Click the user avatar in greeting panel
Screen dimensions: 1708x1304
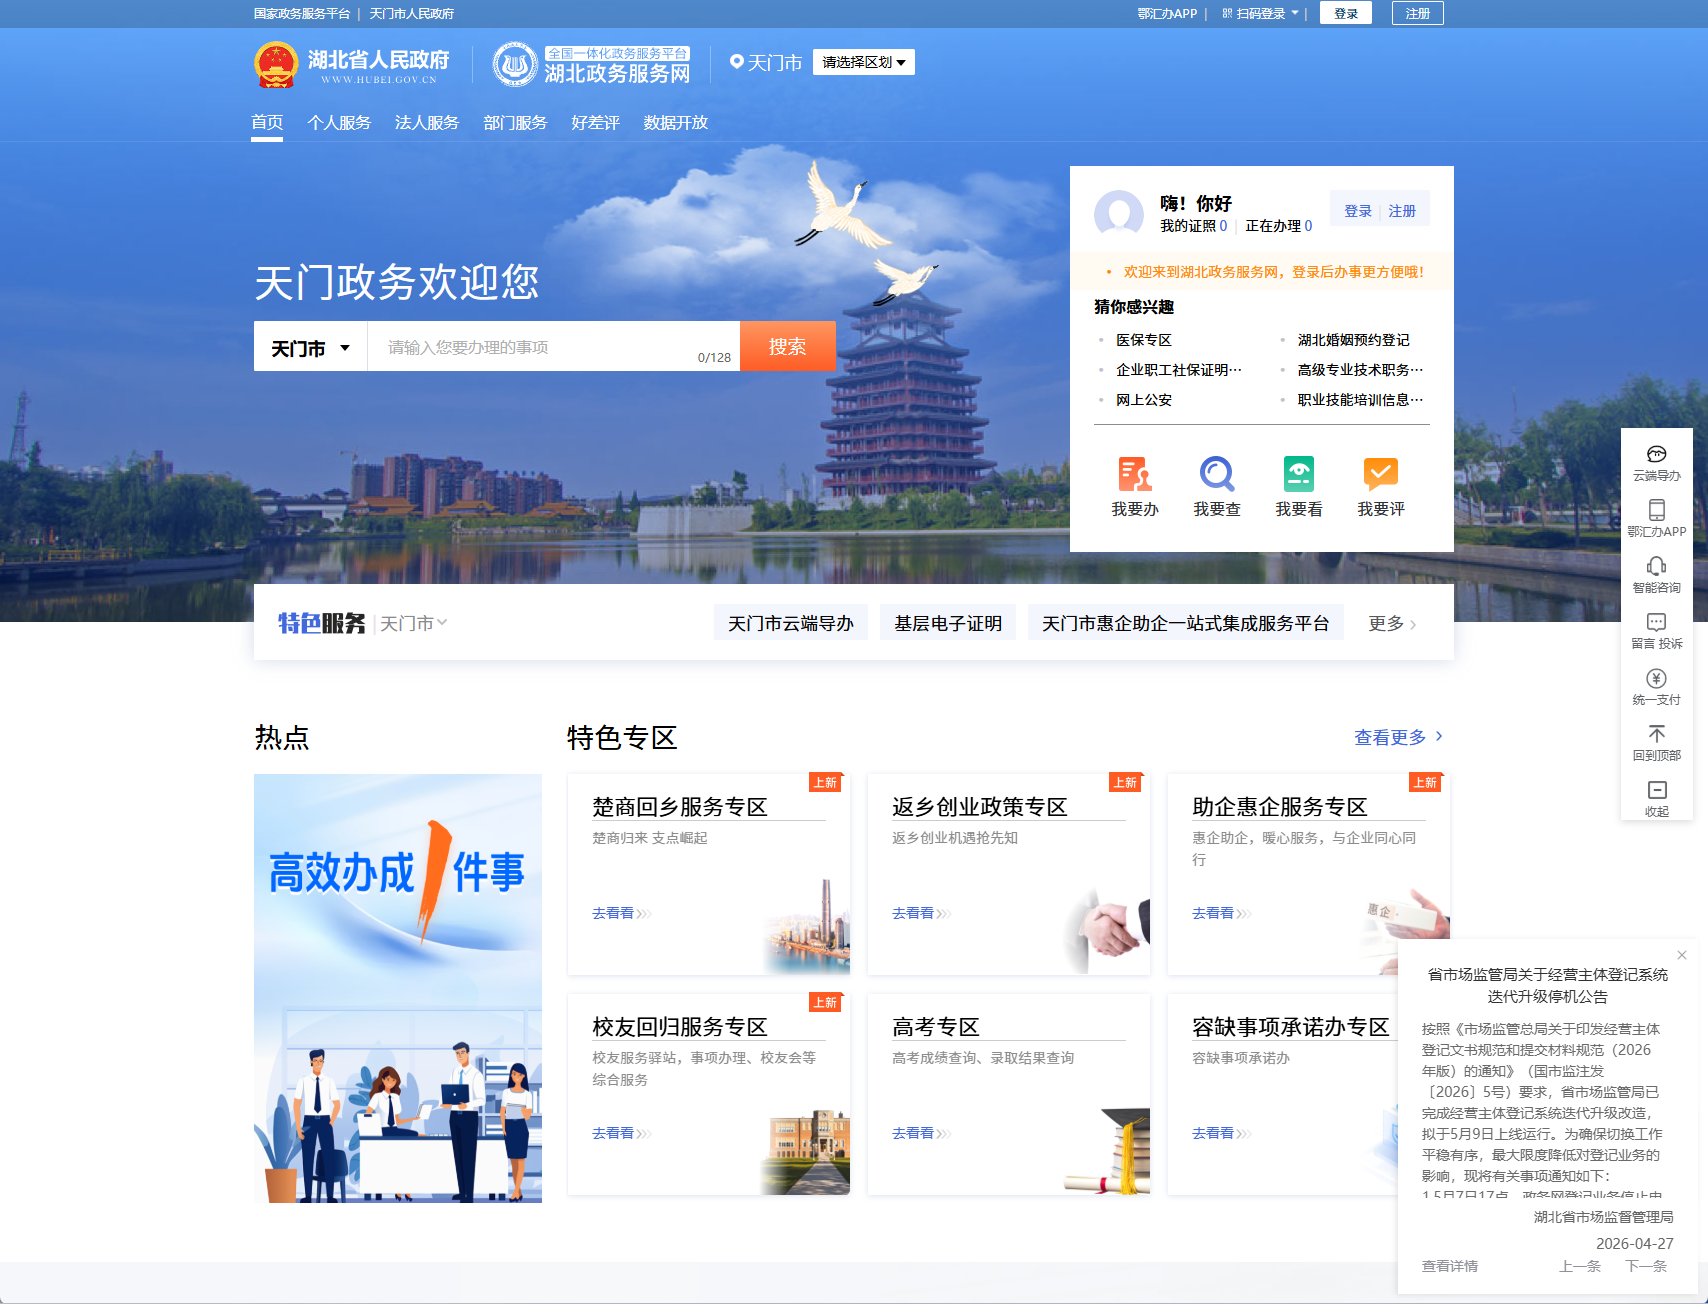(x=1119, y=213)
